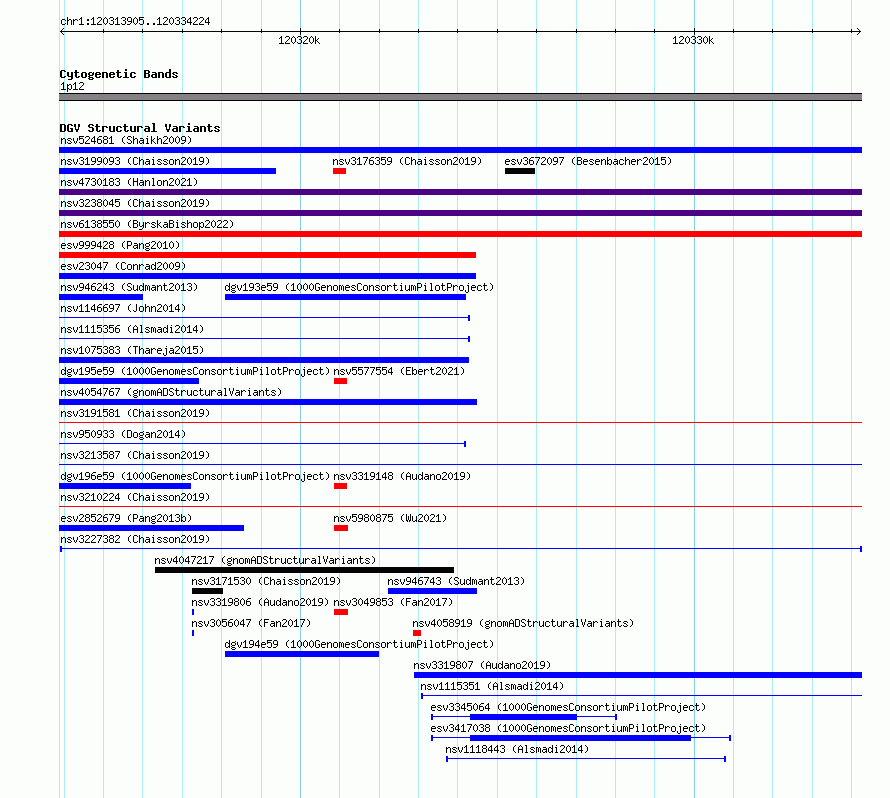Viewport: 890px width, 798px height.
Task: Click the chr1:120313905..120334224 coordinates text
Action: [x=135, y=21]
